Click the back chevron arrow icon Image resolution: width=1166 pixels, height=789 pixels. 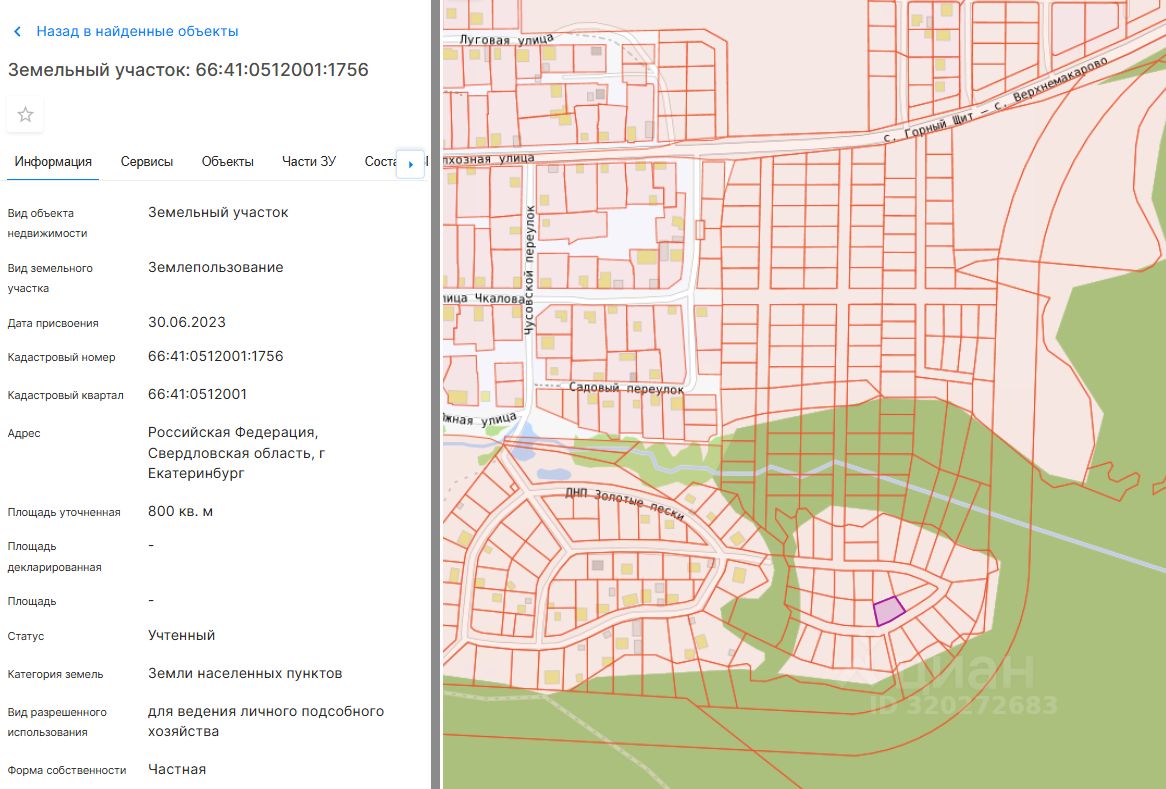click(x=17, y=32)
